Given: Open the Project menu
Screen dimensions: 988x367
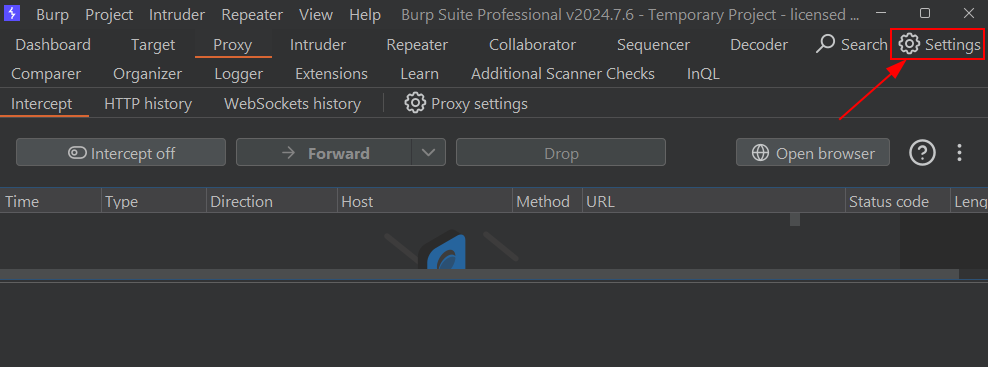Looking at the screenshot, I should coord(109,15).
